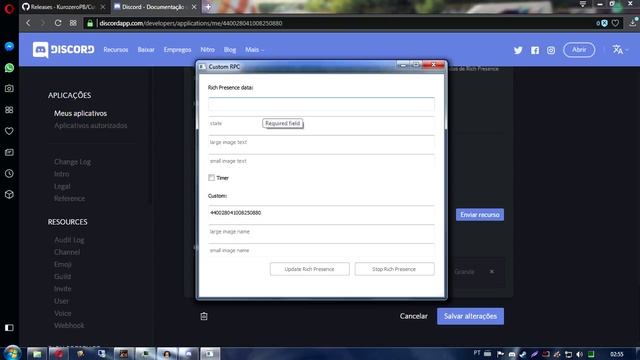
Task: Open the Recursos menu item
Action: [116, 50]
